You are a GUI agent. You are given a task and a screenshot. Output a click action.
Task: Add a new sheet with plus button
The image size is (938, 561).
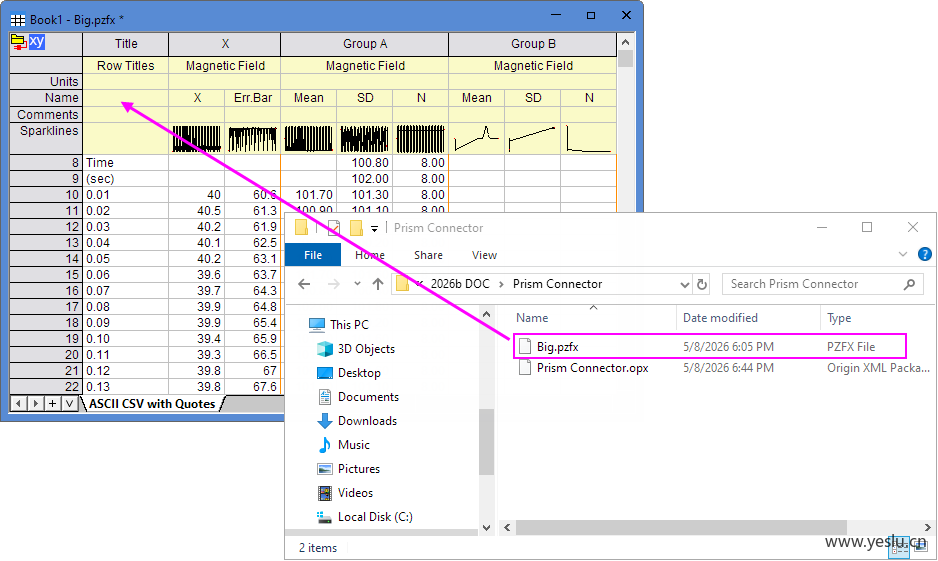pos(53,404)
